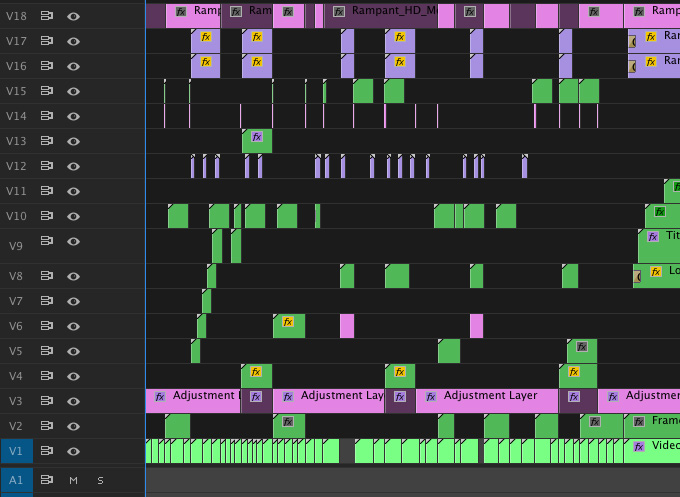
Task: Hide track V6 output with eye icon
Action: (x=73, y=326)
